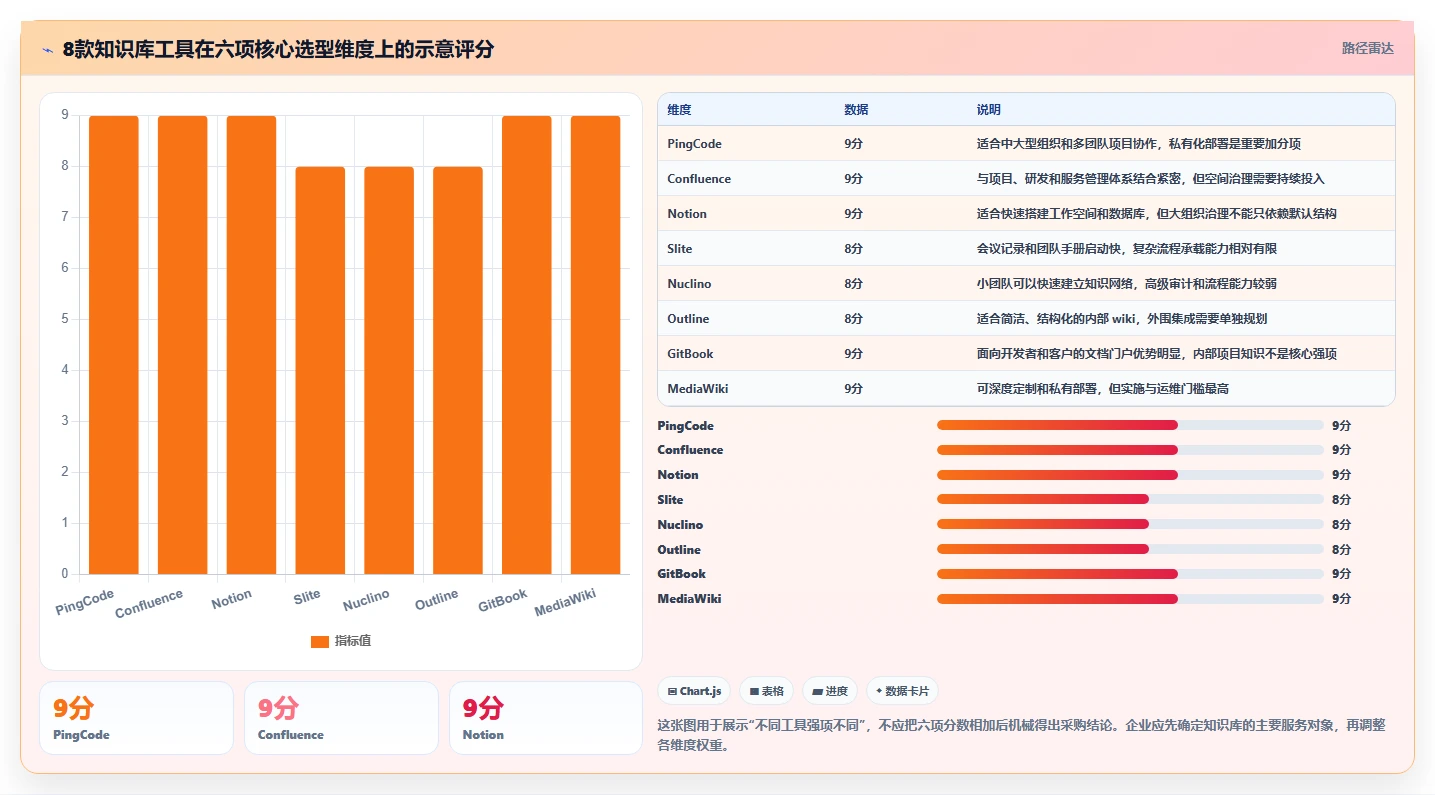Click the MediaWiki x-axis label
Viewport: 1435px width, 795px height.
tap(565, 603)
